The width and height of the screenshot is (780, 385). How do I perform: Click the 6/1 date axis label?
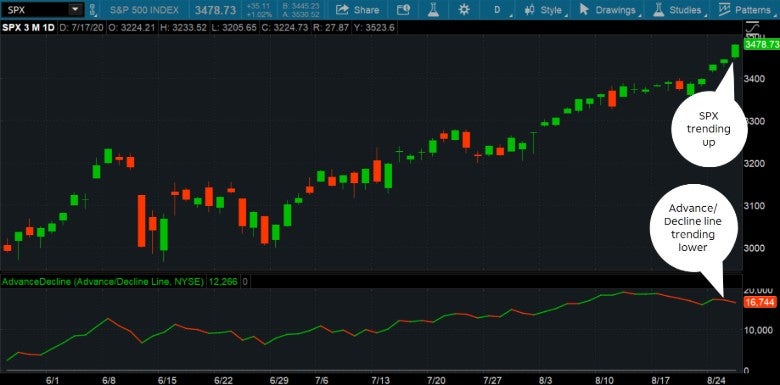coord(53,380)
